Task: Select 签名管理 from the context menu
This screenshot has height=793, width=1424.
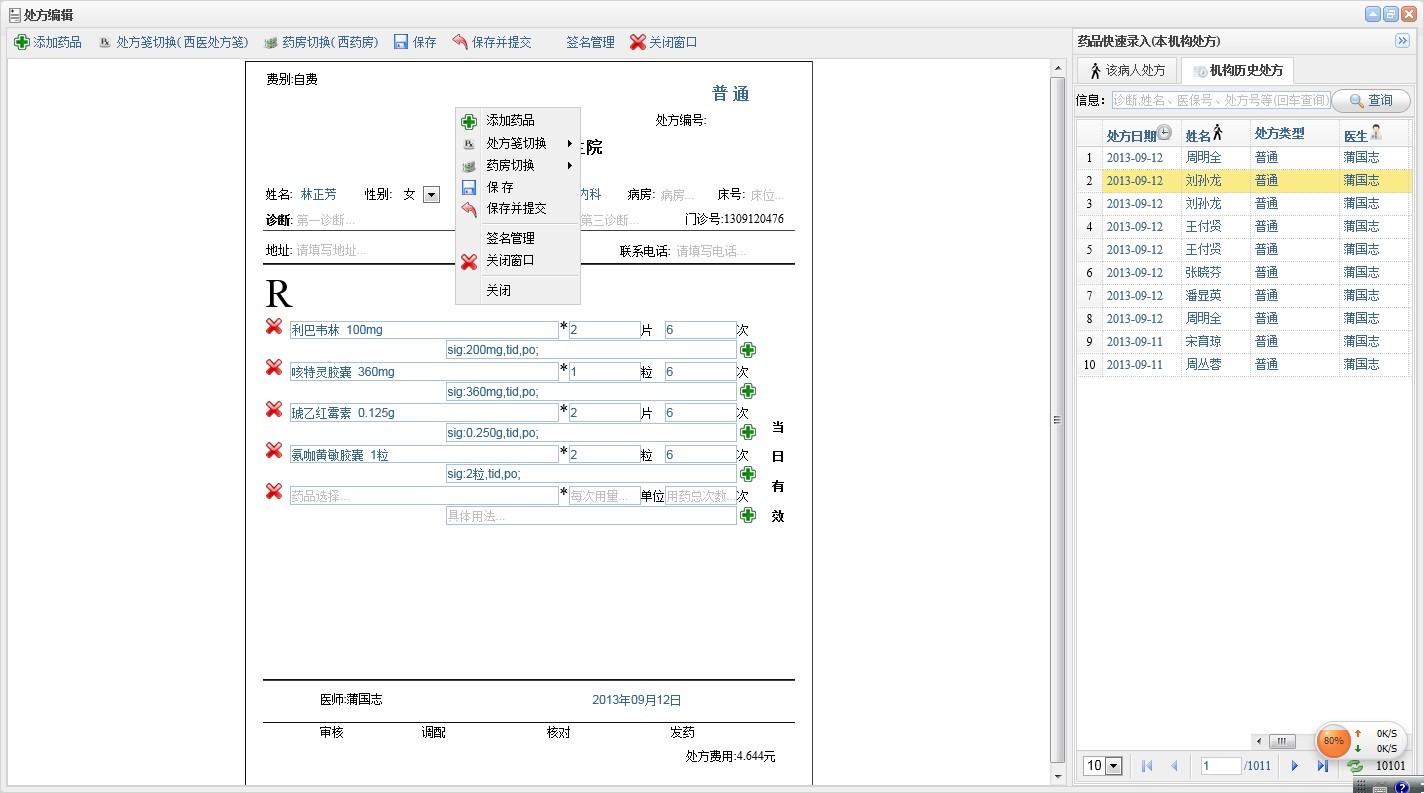Action: pyautogui.click(x=512, y=238)
